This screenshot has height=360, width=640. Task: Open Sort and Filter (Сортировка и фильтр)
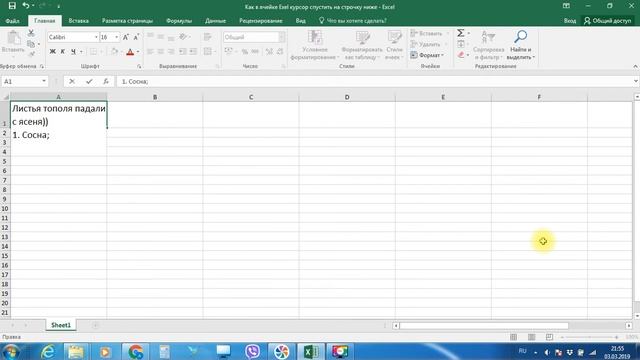coord(488,45)
